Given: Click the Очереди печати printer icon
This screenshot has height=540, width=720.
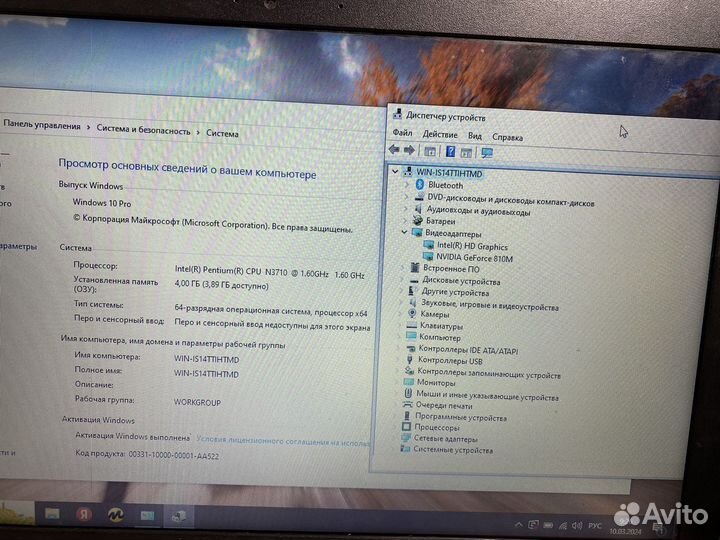Looking at the screenshot, I should [x=407, y=405].
